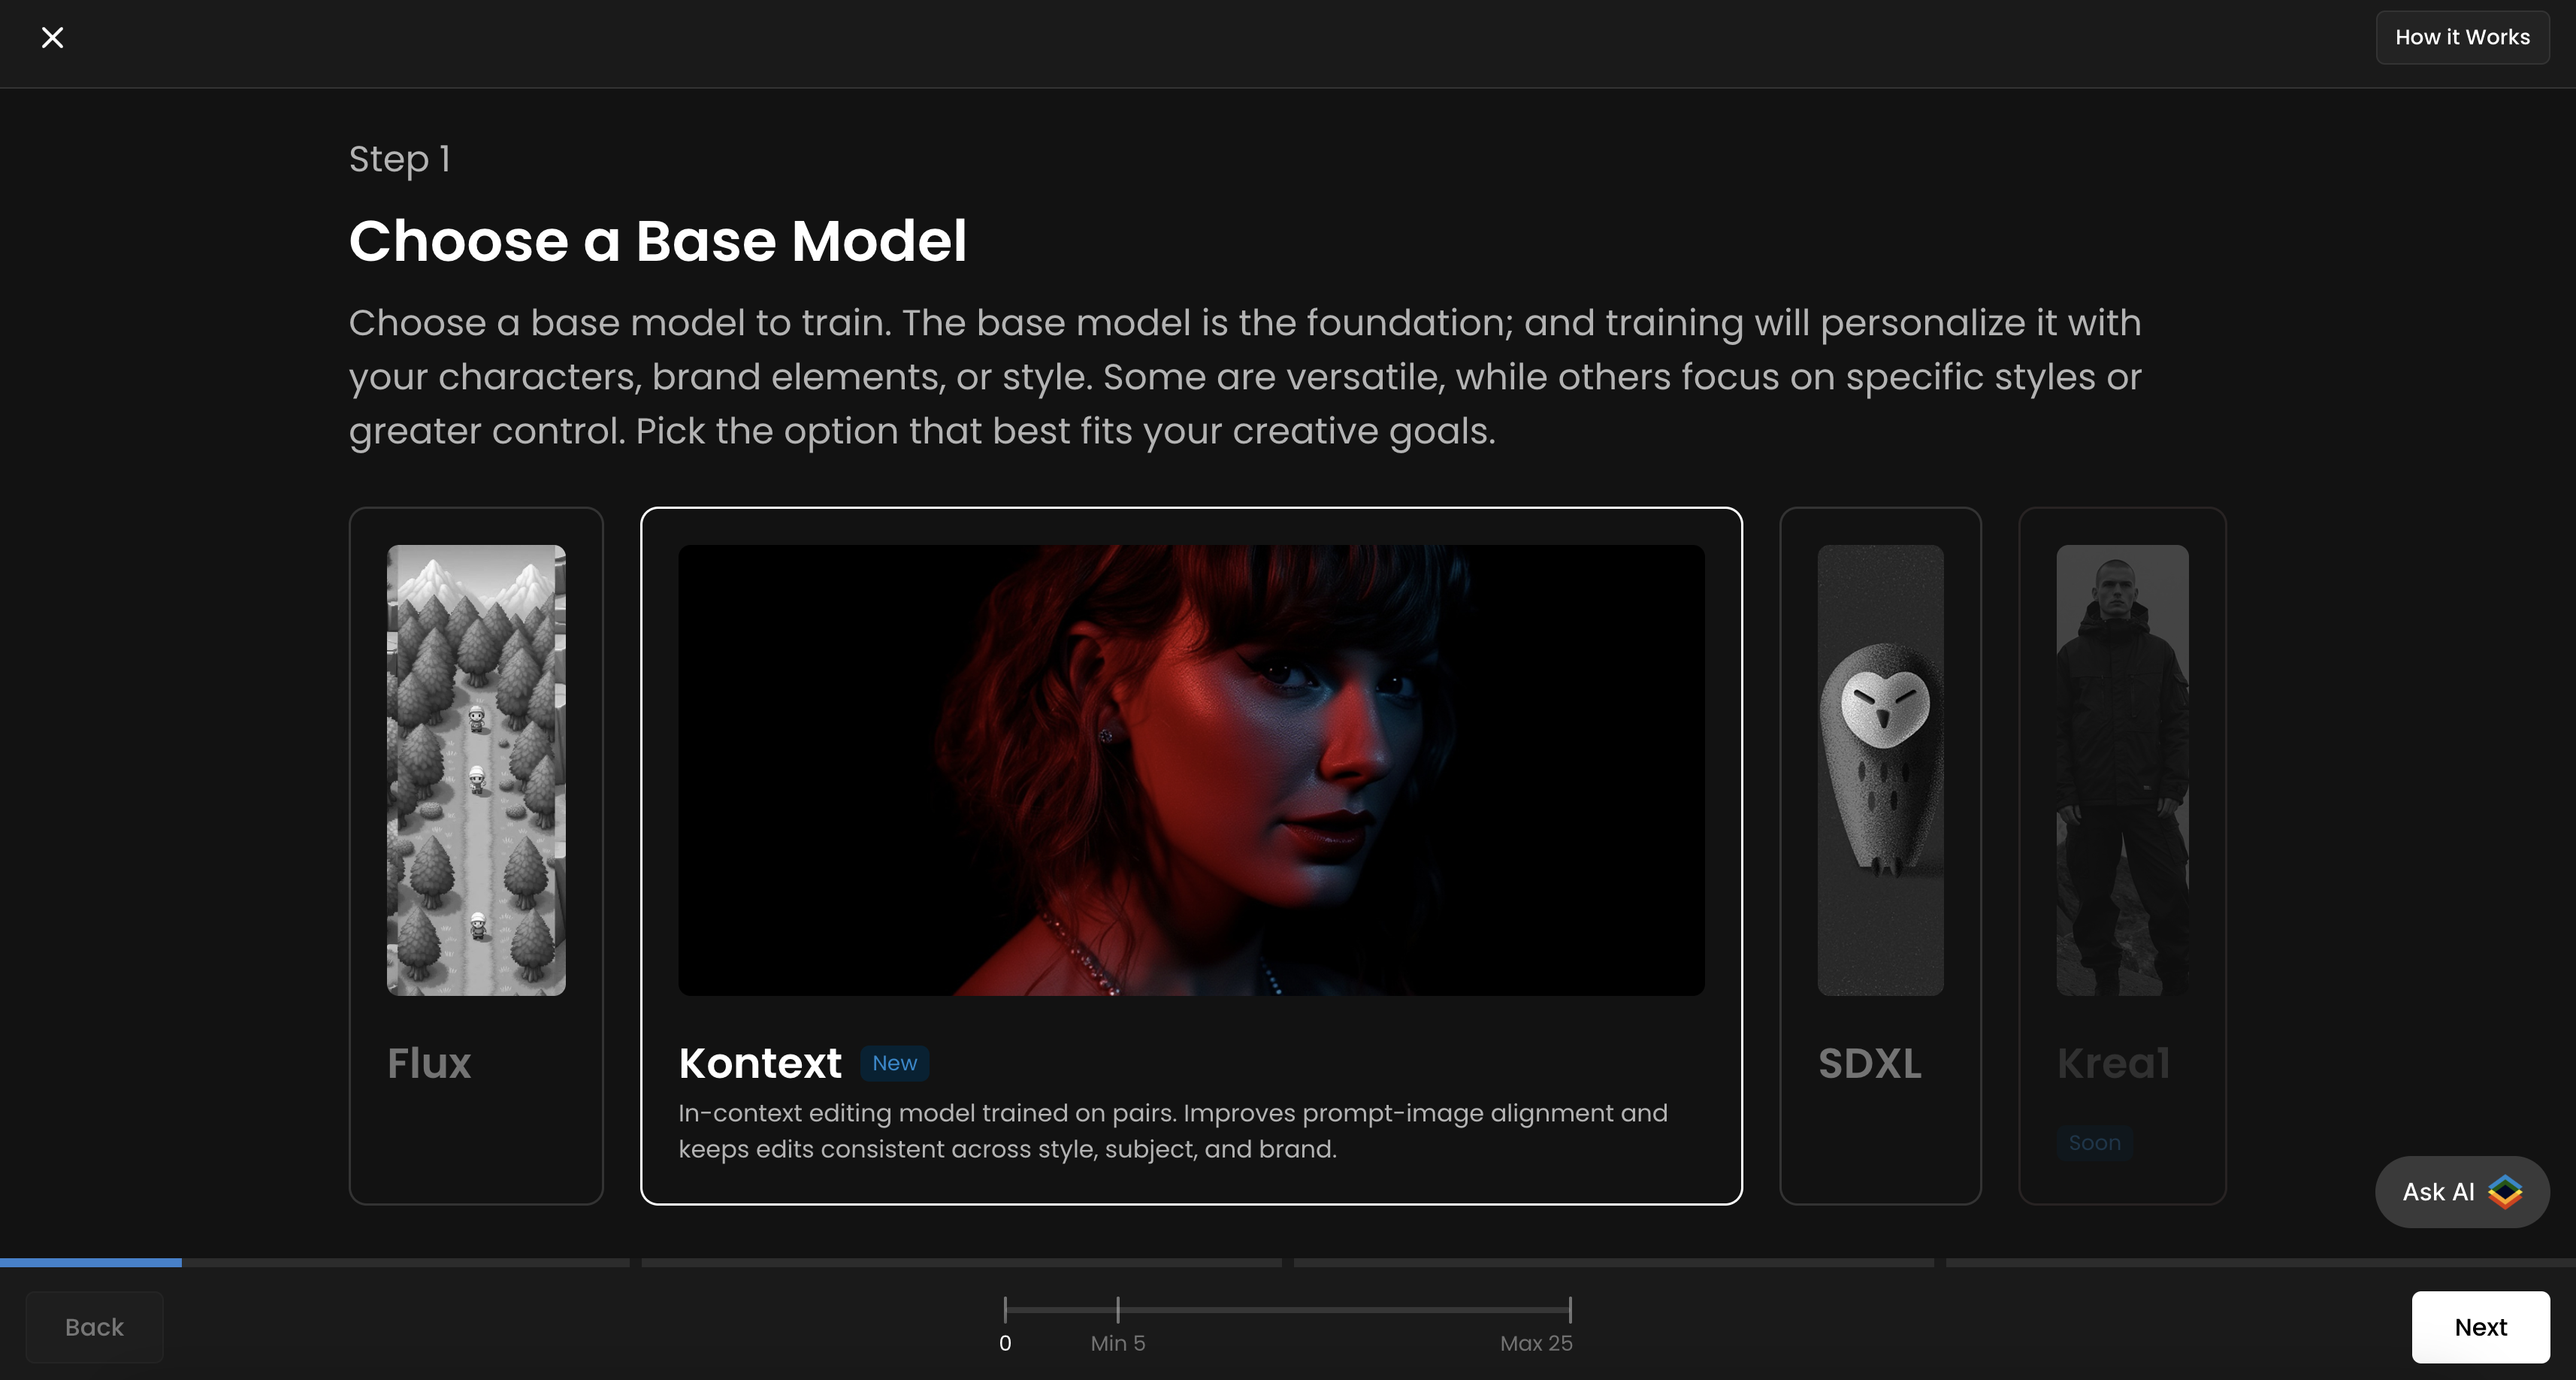Open the Ask AI assistant

click(x=2438, y=1191)
